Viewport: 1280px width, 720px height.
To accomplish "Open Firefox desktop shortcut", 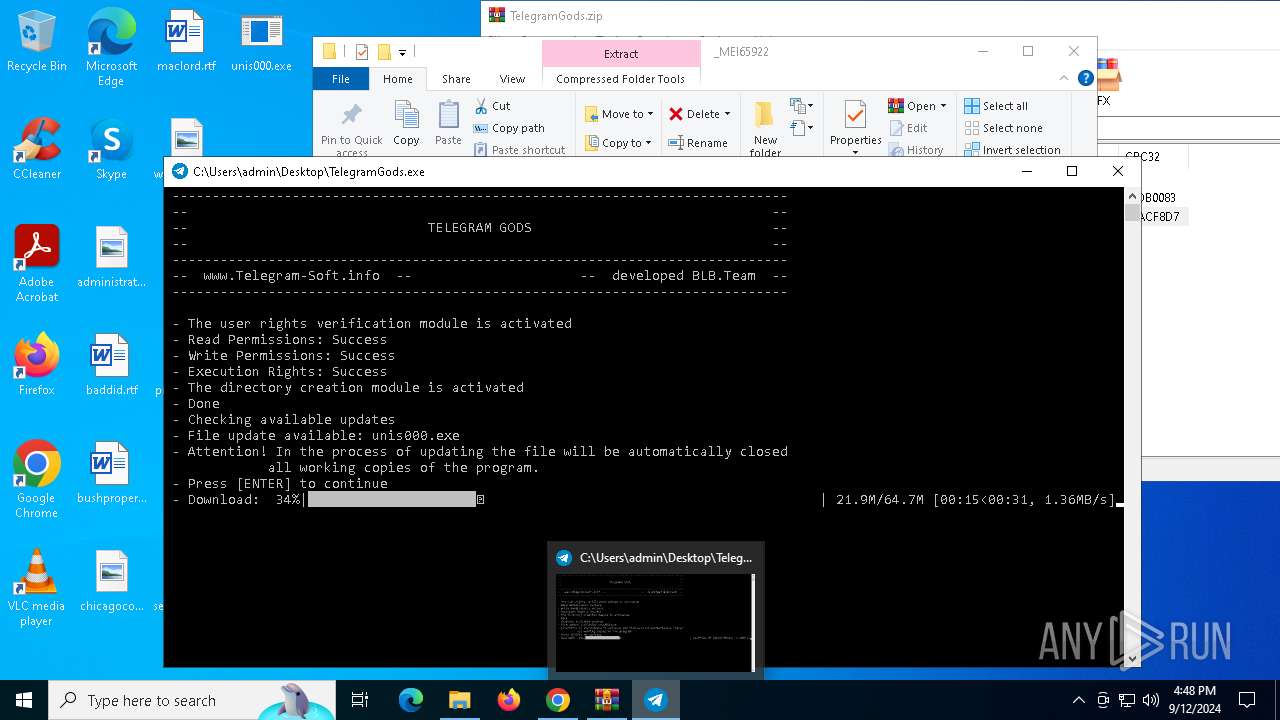I will pos(37,365).
